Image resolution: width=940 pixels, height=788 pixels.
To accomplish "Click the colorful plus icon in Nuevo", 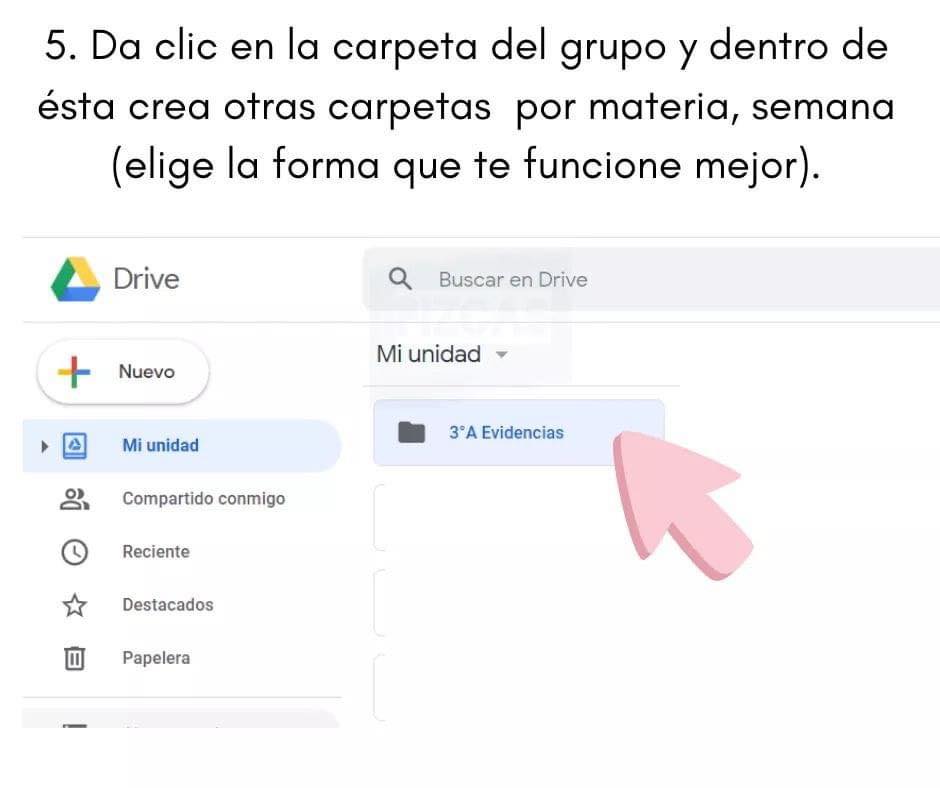I will [73, 372].
